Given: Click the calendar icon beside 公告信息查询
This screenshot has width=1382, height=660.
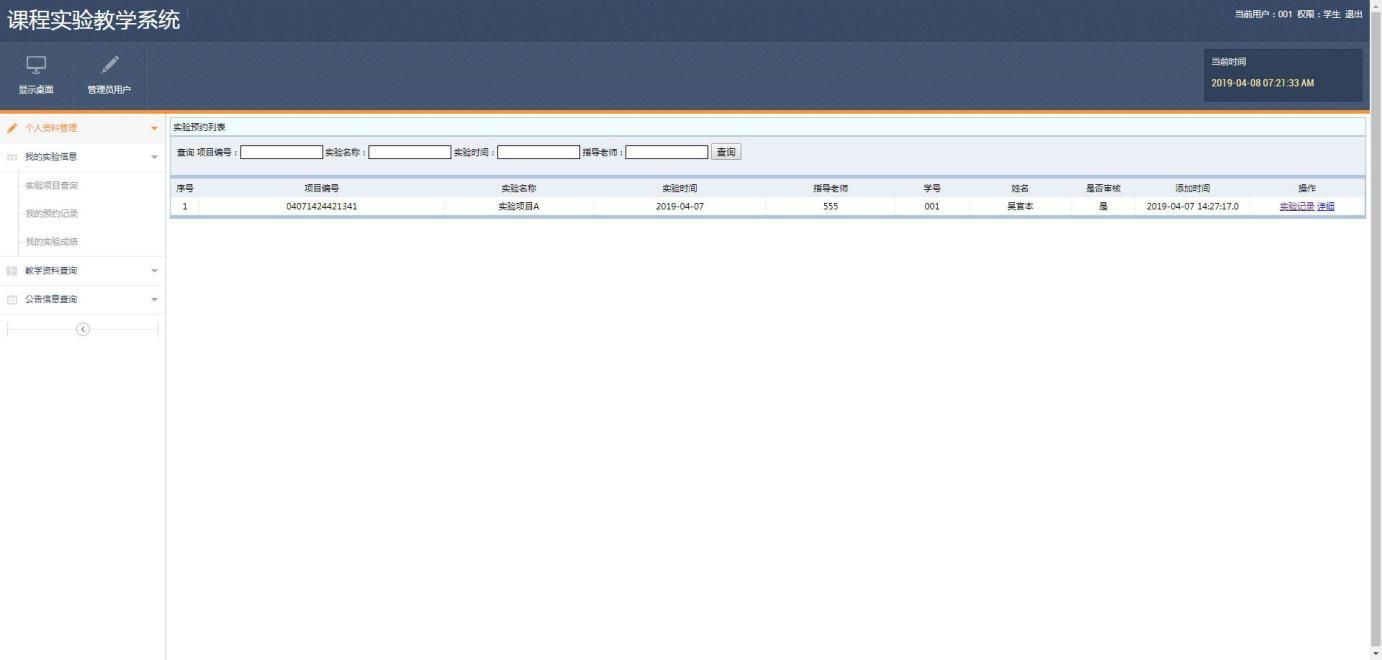Looking at the screenshot, I should pos(12,300).
